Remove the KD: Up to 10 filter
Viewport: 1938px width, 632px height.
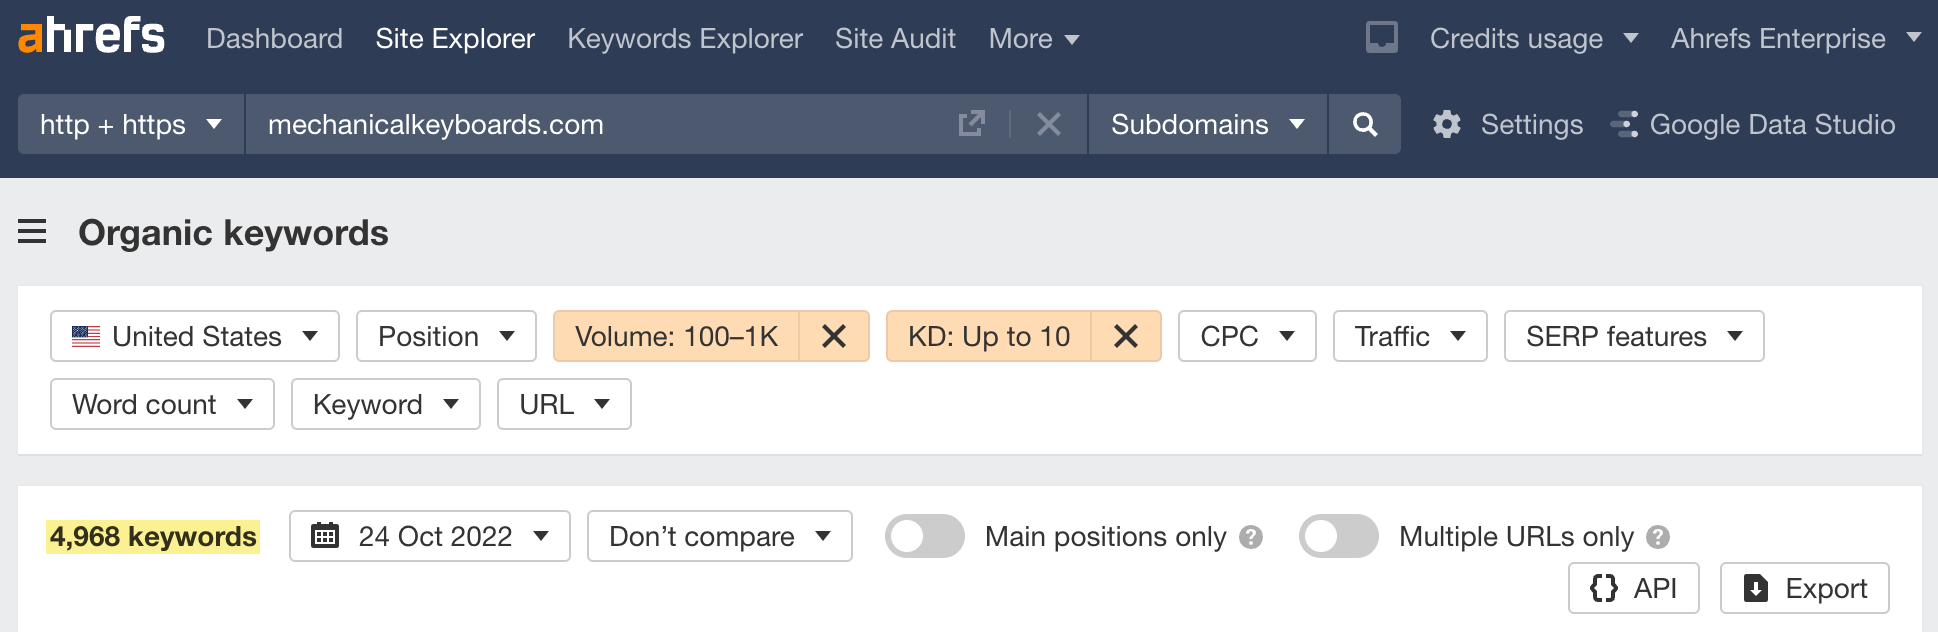(x=1126, y=336)
